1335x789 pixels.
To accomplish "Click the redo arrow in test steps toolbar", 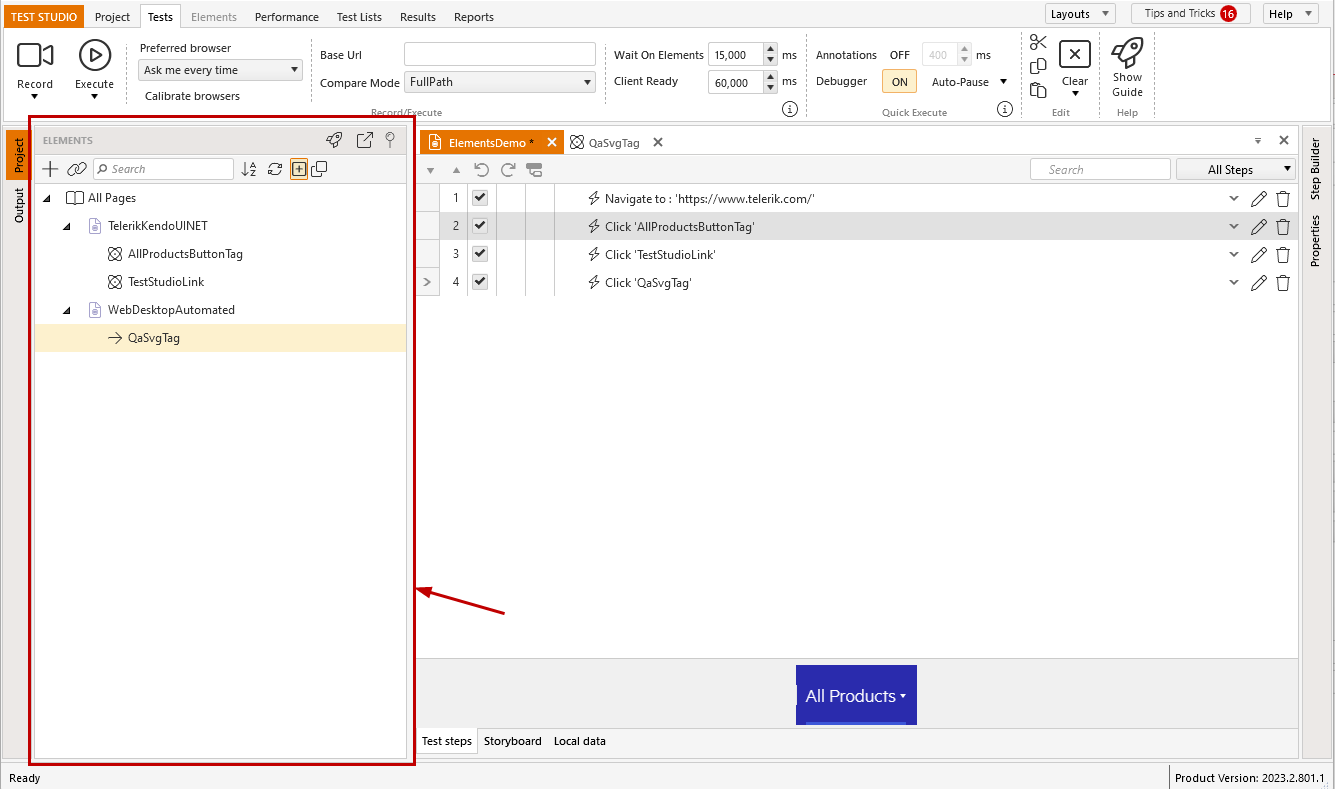I will click(x=508, y=170).
